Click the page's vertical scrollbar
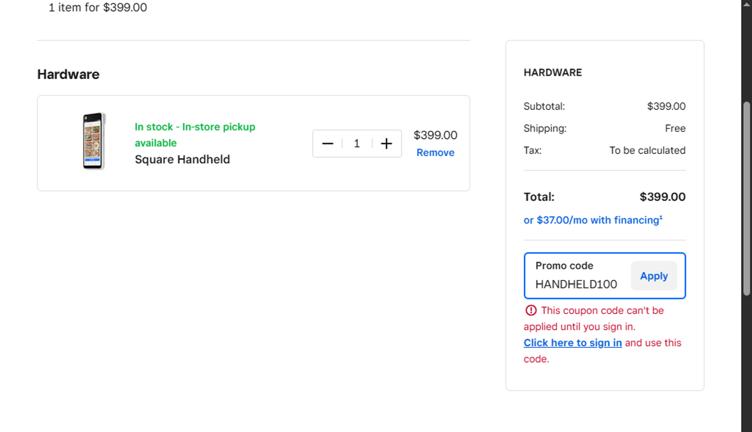The width and height of the screenshot is (752, 432). [x=746, y=198]
